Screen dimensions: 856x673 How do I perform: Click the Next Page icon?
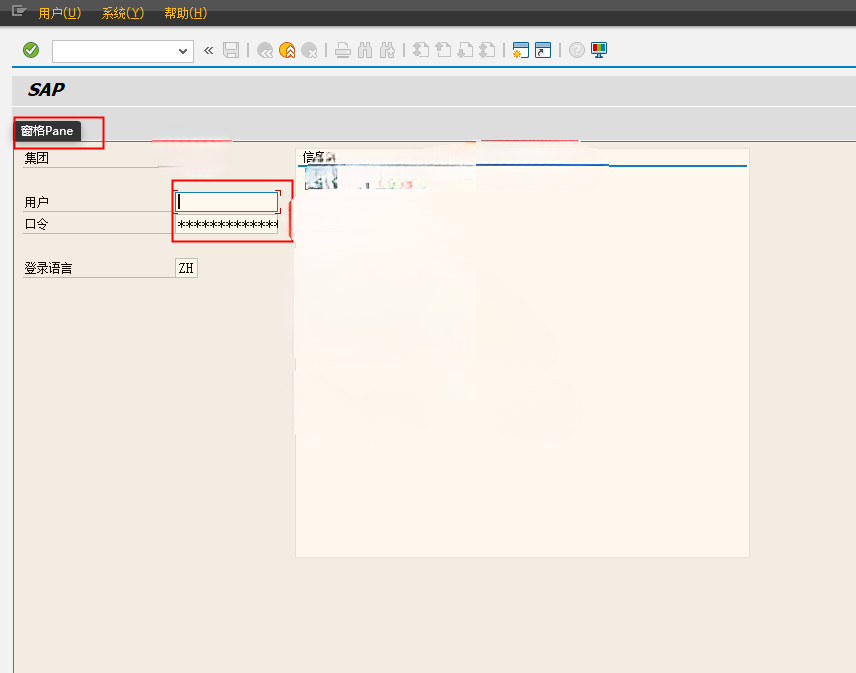click(465, 50)
